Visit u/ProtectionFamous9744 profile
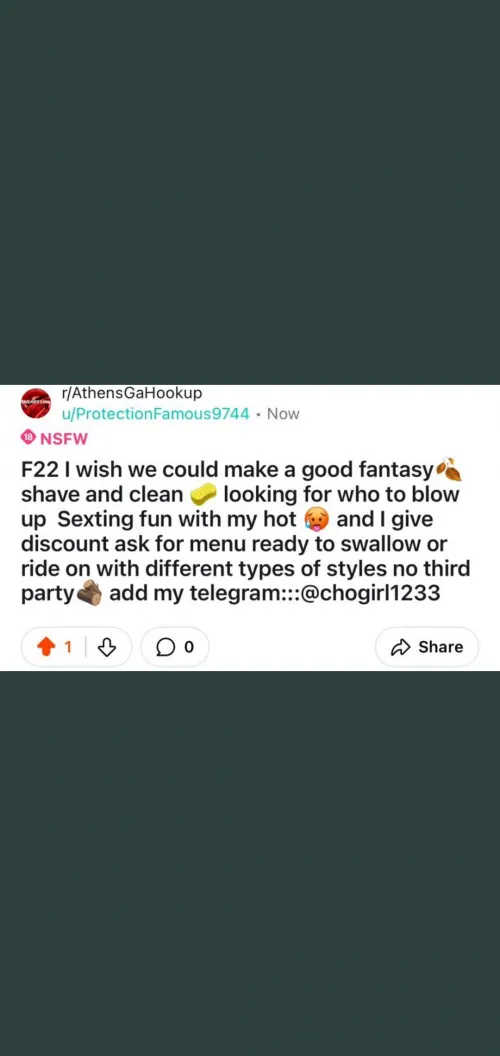The width and height of the screenshot is (500, 1056). 156,414
